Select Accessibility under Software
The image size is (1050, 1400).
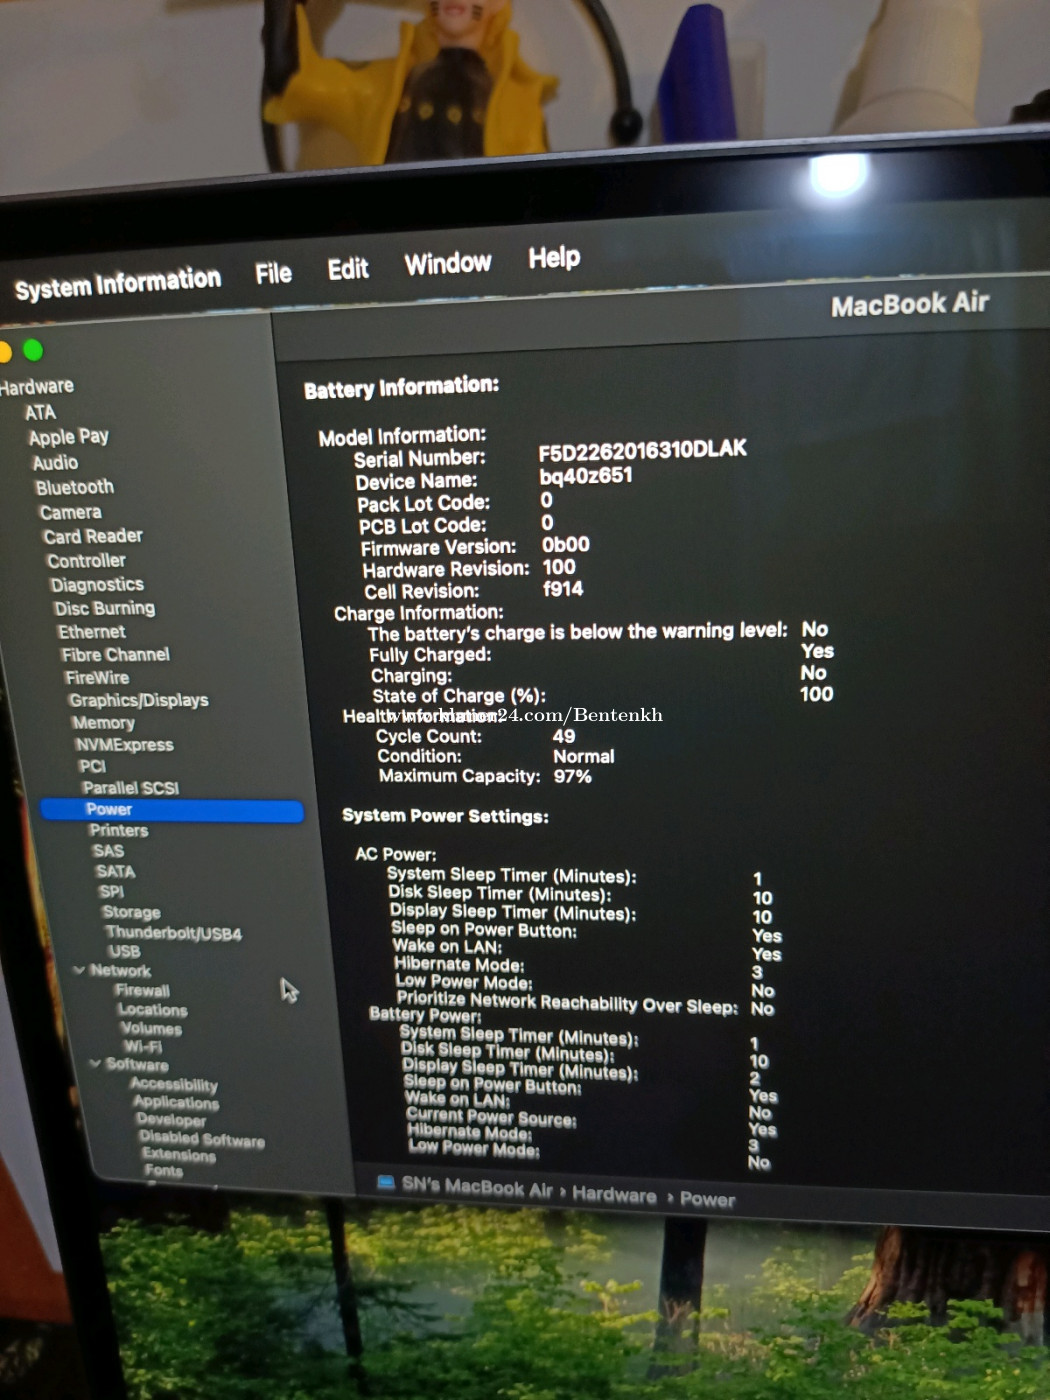[x=174, y=1084]
